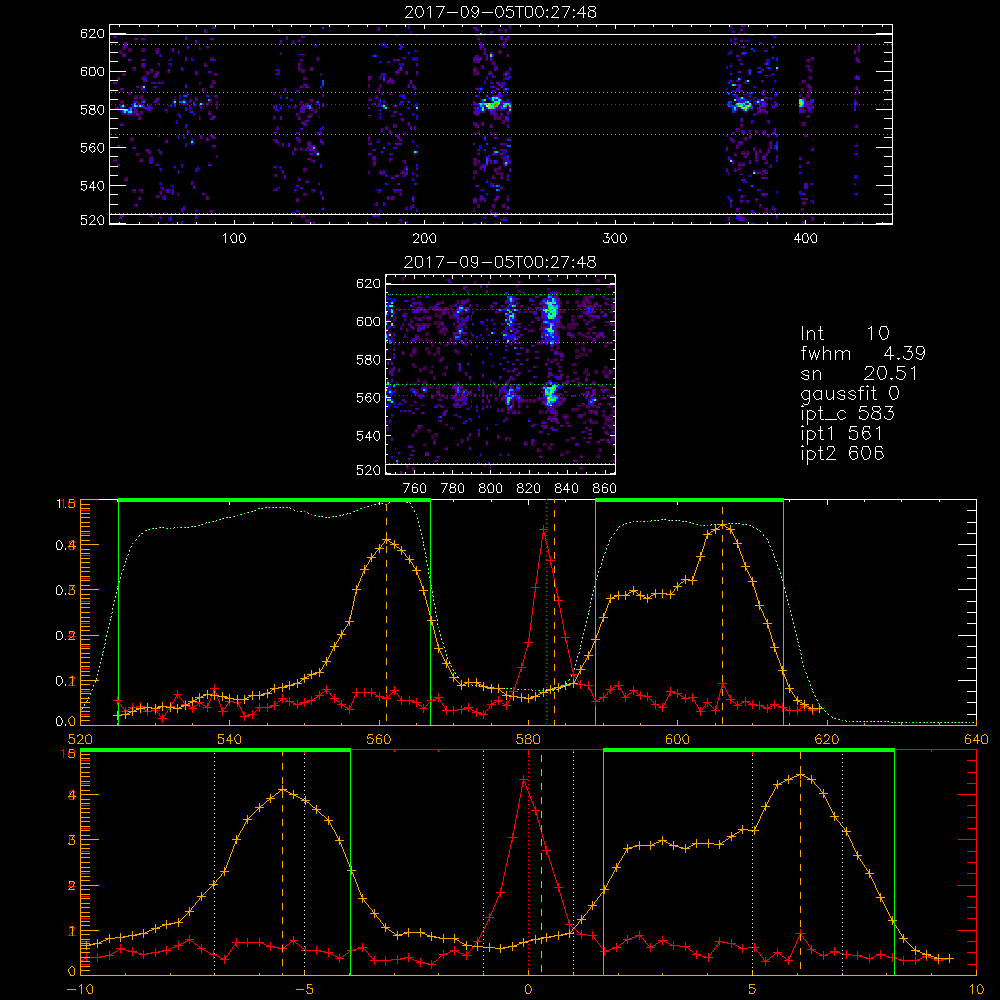This screenshot has width=1000, height=1000.
Task: Click the 620 label on top spectrogram y-axis
Action: pos(92,34)
